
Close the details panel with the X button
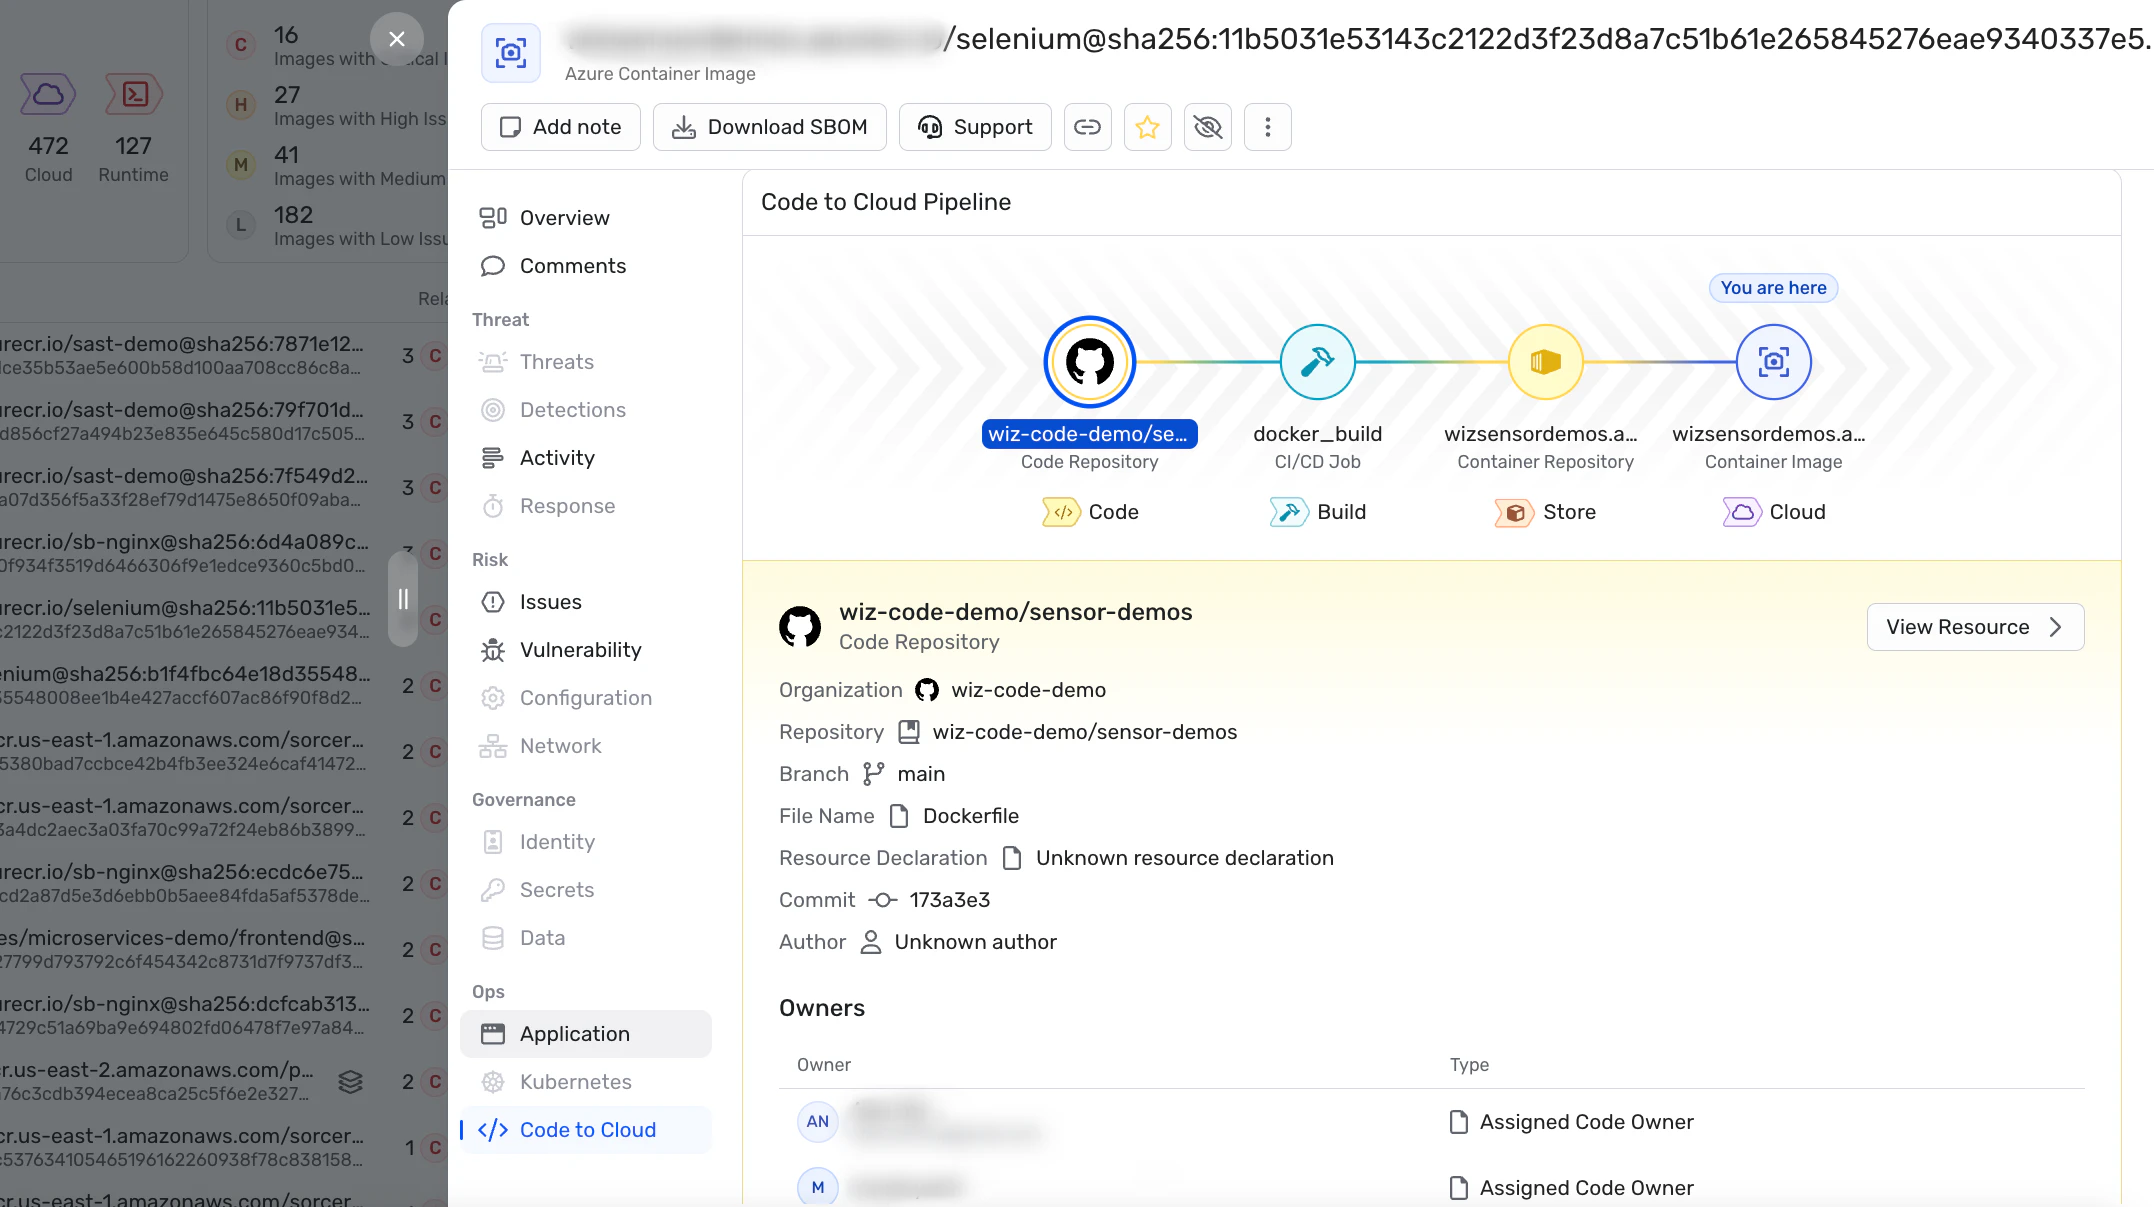pos(397,39)
